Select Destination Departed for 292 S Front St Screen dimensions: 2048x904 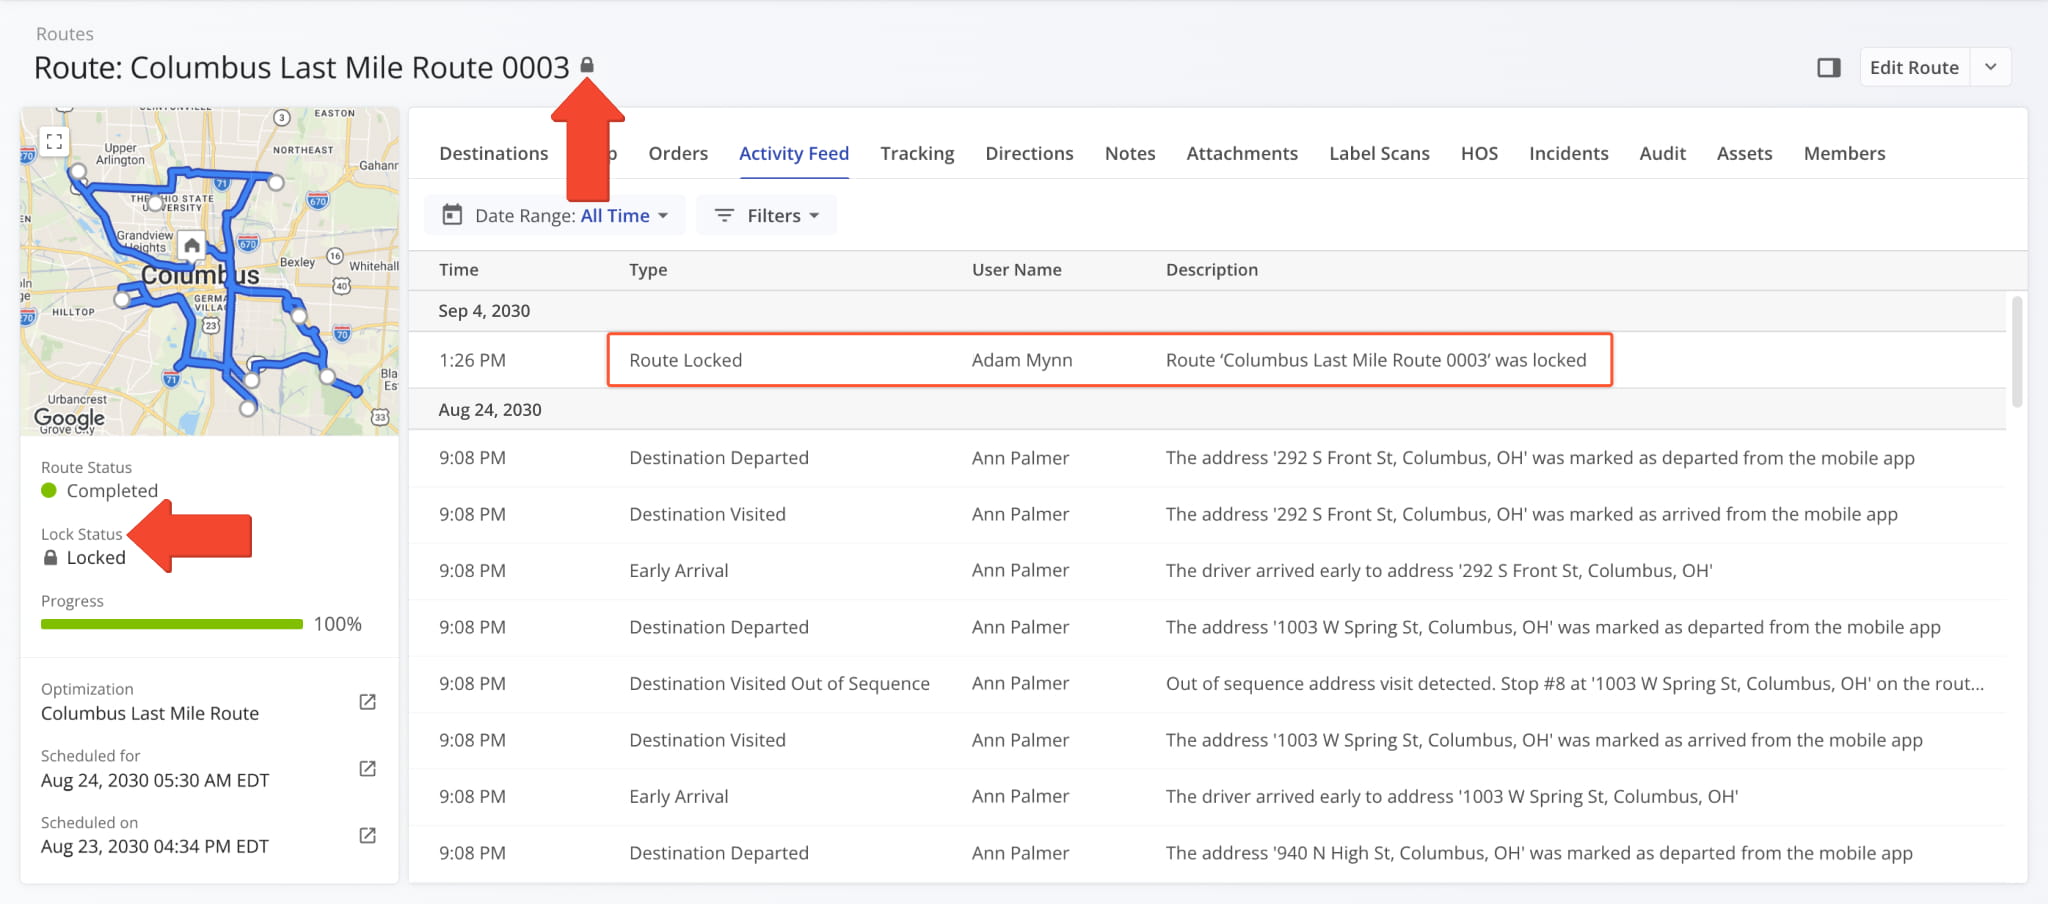point(1208,458)
